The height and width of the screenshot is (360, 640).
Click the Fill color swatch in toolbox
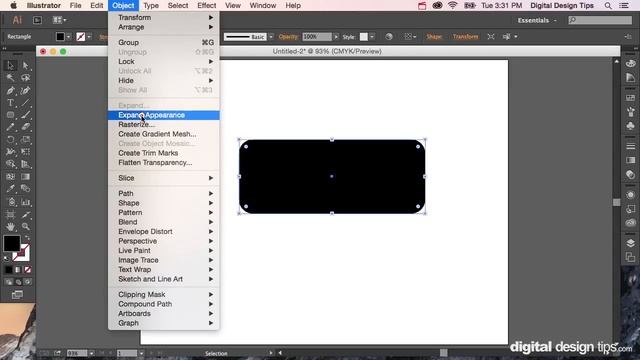11,243
